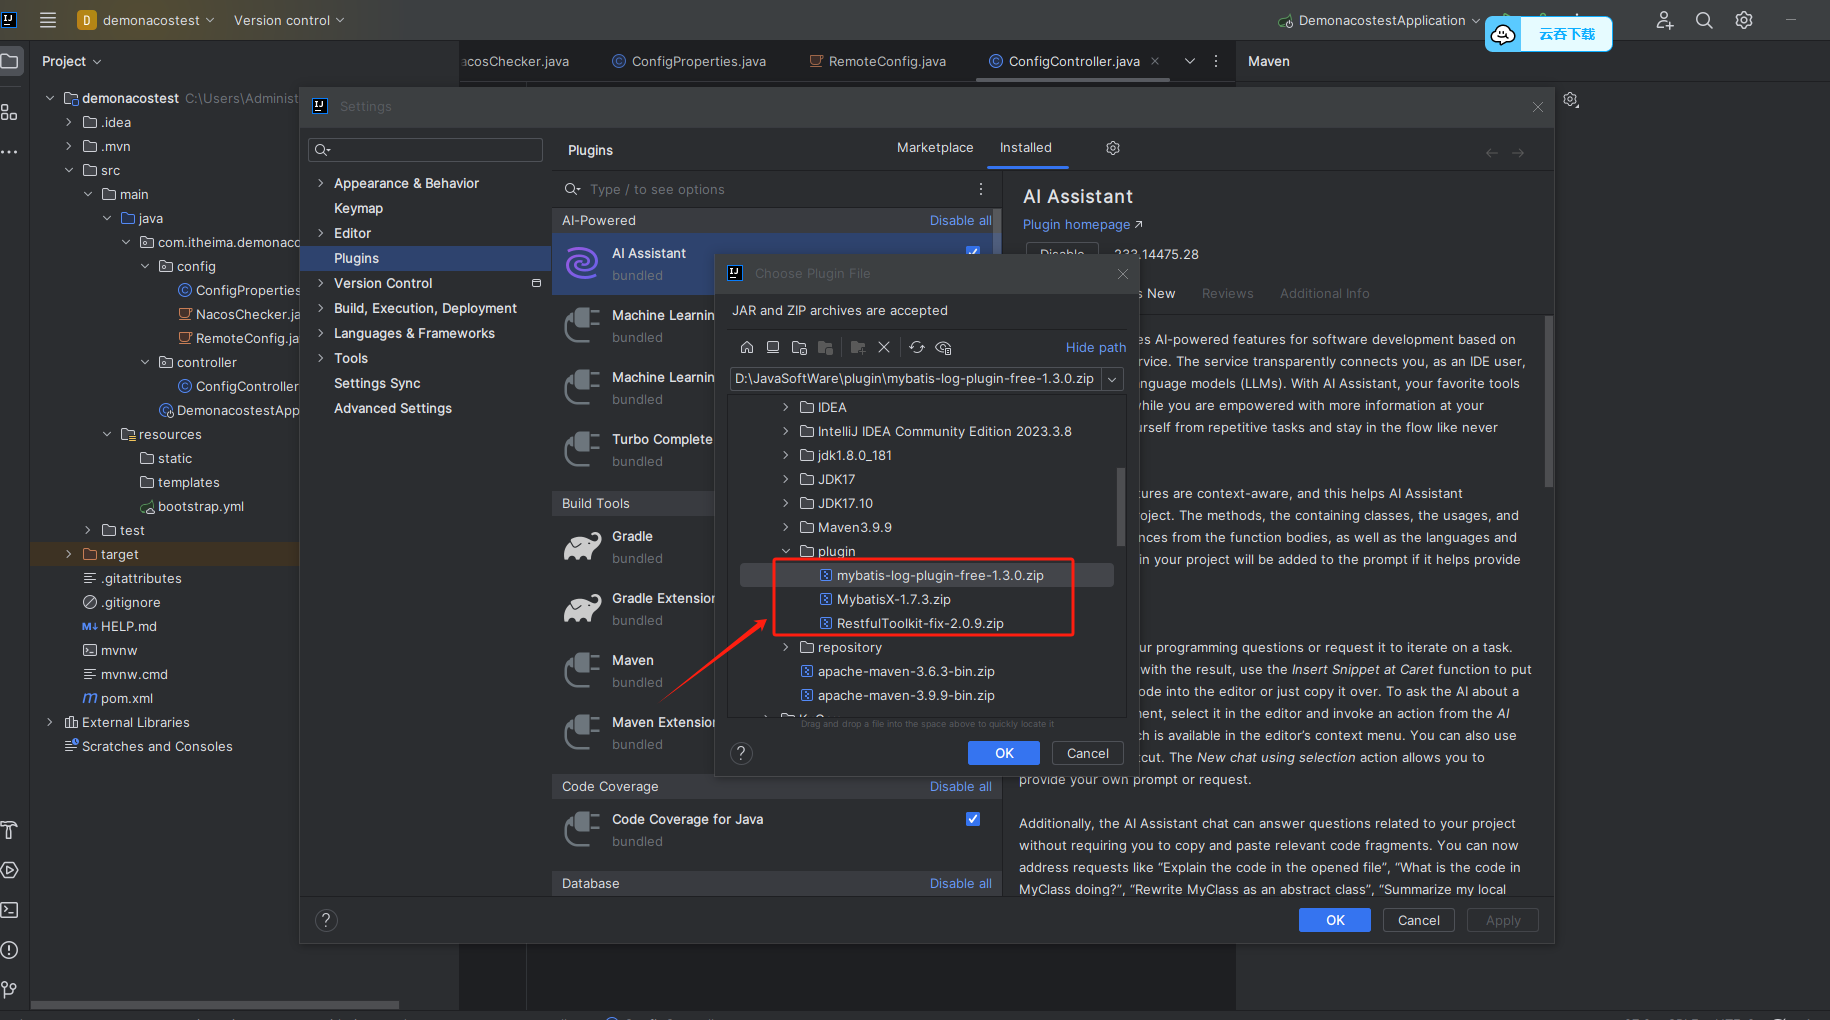The width and height of the screenshot is (1830, 1020).
Task: Select MybatisX-1.7.3.zip file
Action: [893, 599]
